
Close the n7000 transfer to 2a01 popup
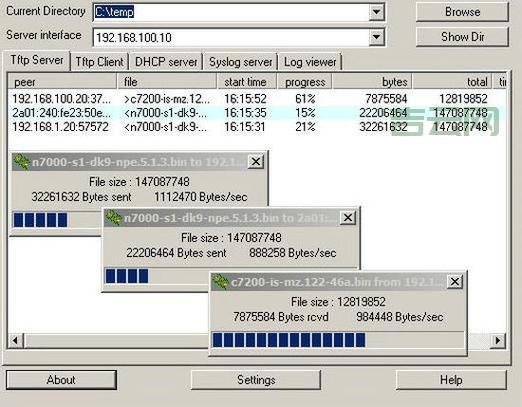point(348,218)
